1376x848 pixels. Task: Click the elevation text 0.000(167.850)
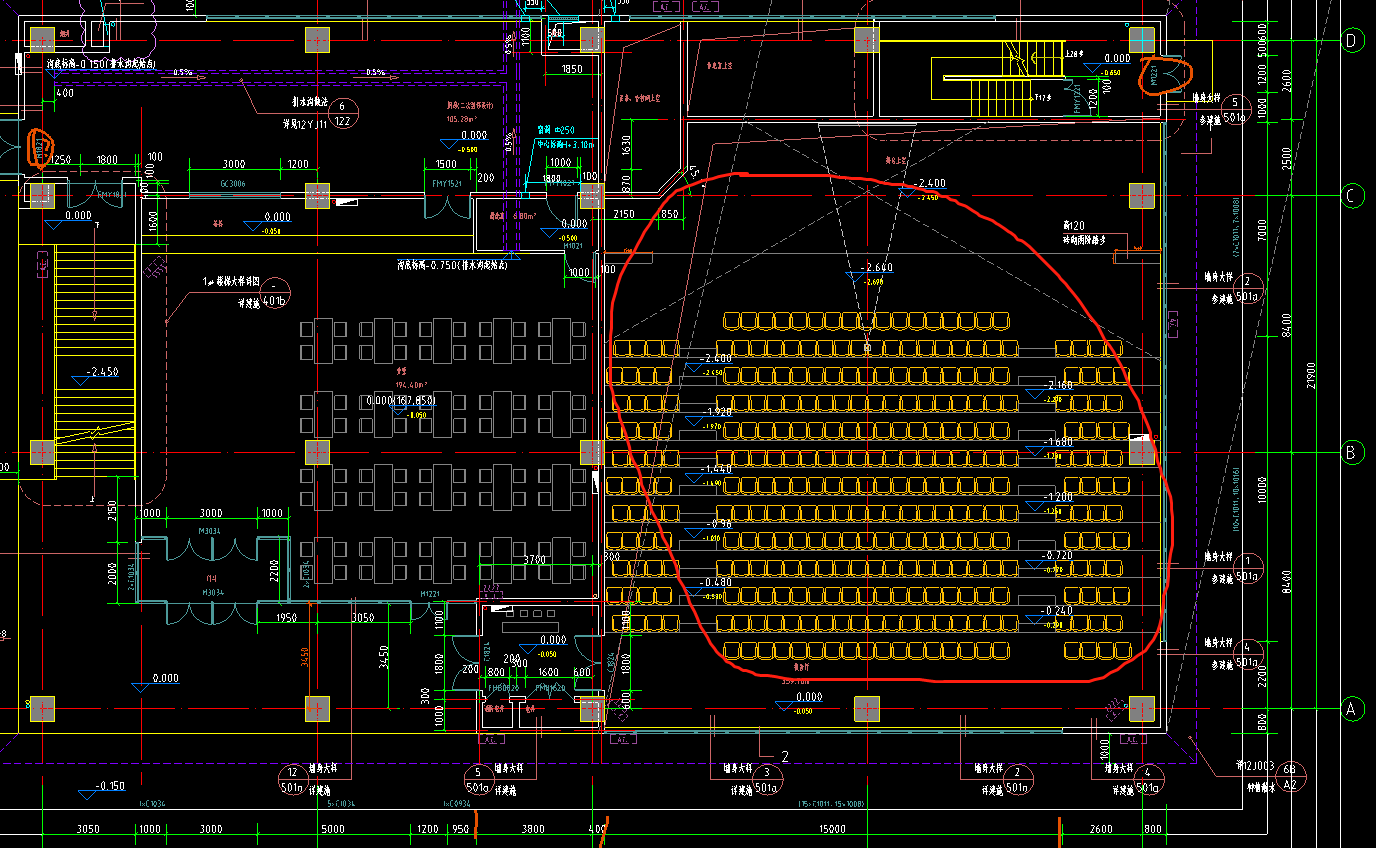pyautogui.click(x=401, y=400)
